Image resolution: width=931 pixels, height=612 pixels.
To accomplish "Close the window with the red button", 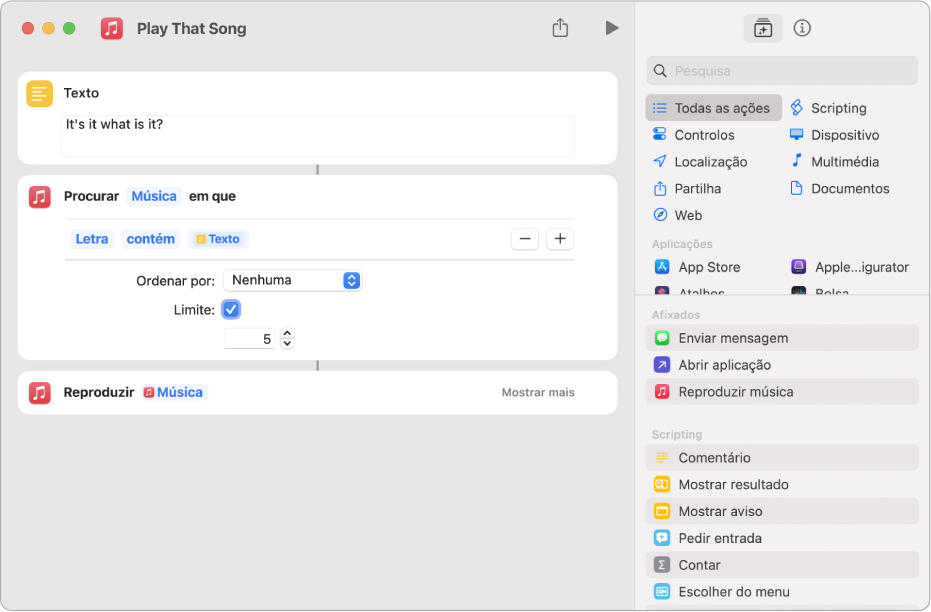I will pos(27,28).
